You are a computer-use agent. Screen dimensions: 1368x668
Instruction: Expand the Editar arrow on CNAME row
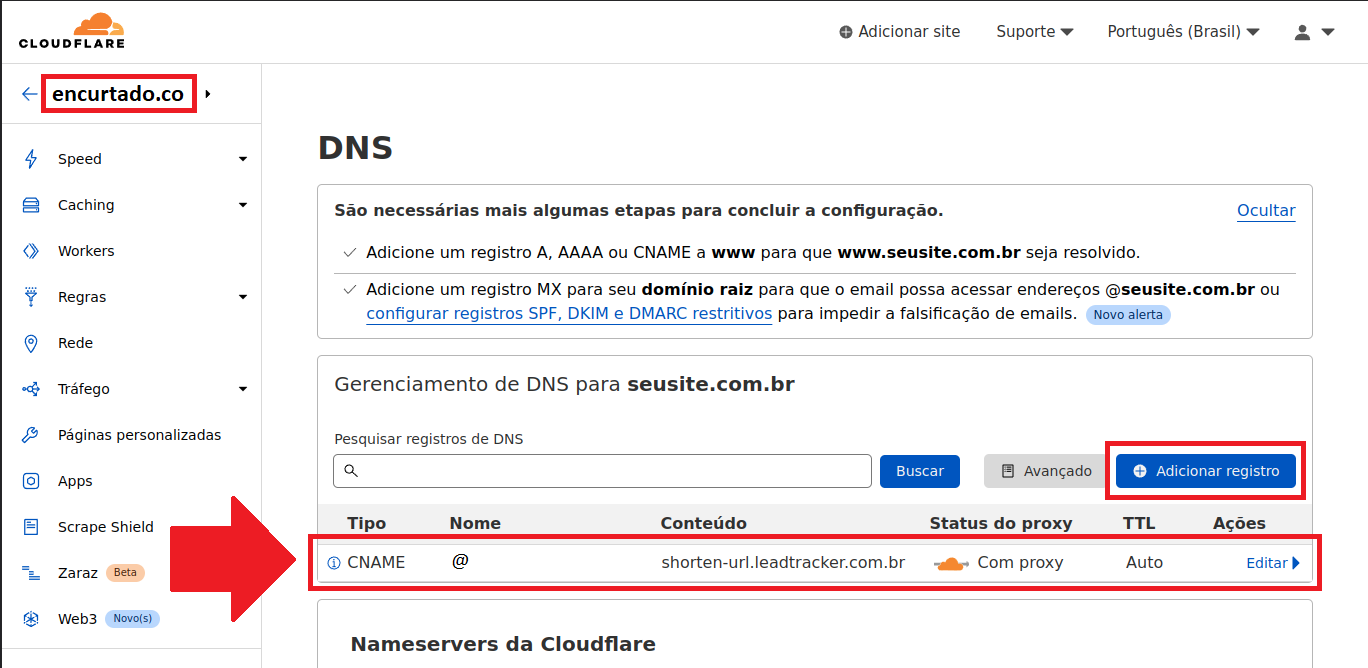click(1296, 563)
